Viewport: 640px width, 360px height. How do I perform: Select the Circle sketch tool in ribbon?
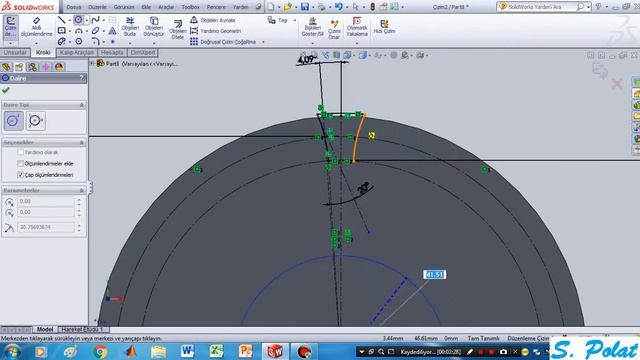pyautogui.click(x=78, y=20)
